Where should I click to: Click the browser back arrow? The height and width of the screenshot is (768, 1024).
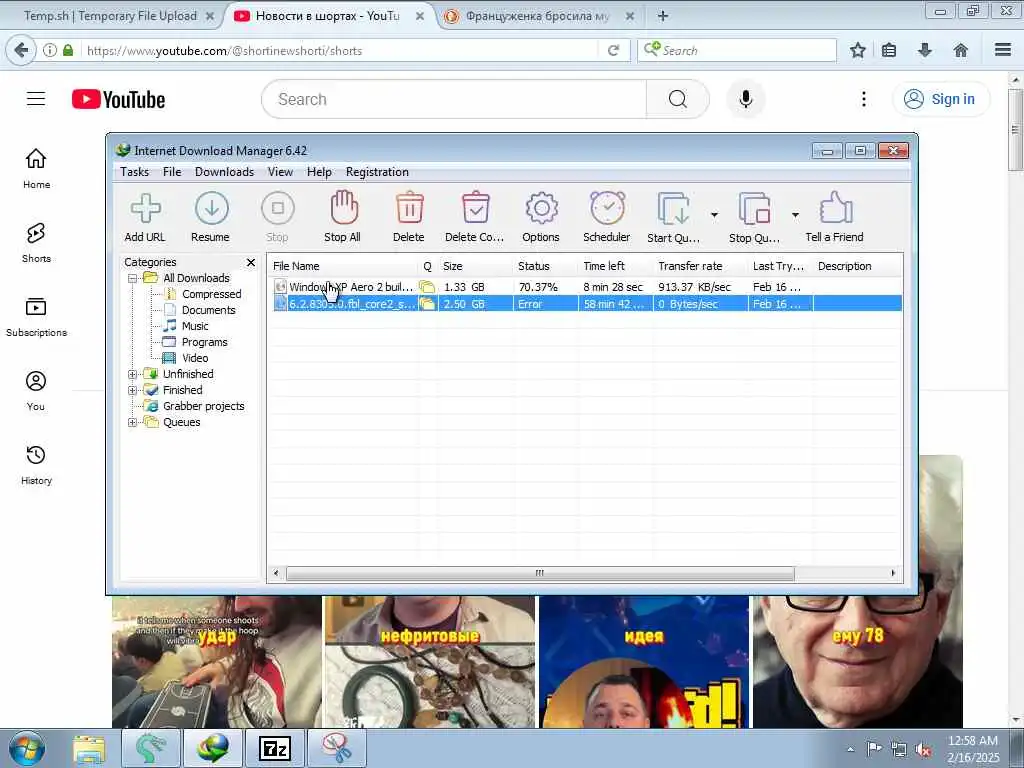click(x=21, y=50)
